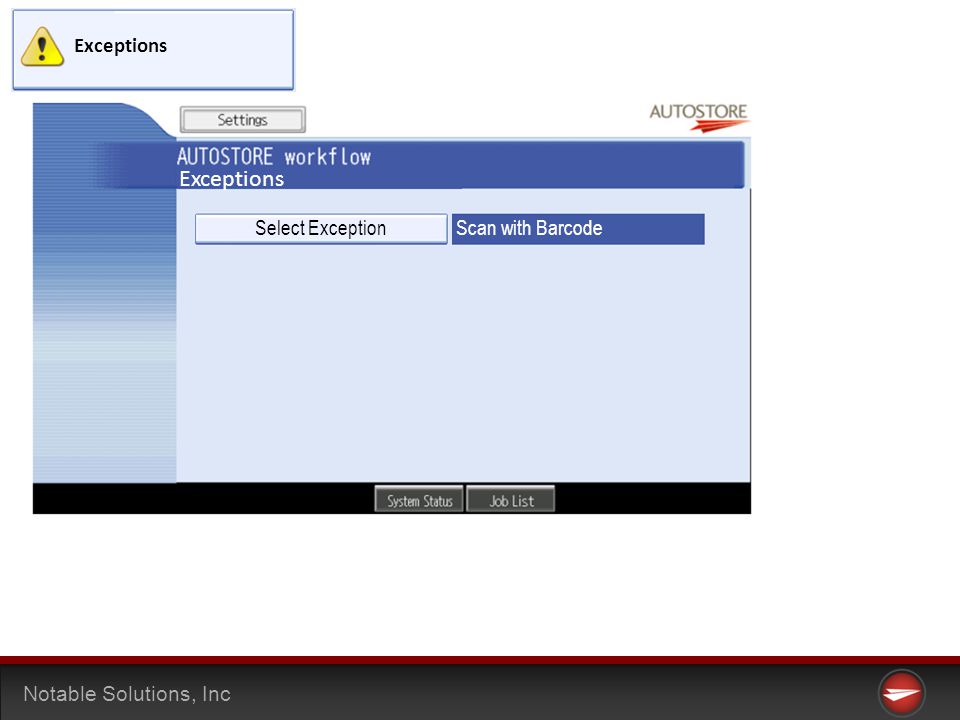Click the Select Exception button
The image size is (960, 720).
[x=321, y=228]
